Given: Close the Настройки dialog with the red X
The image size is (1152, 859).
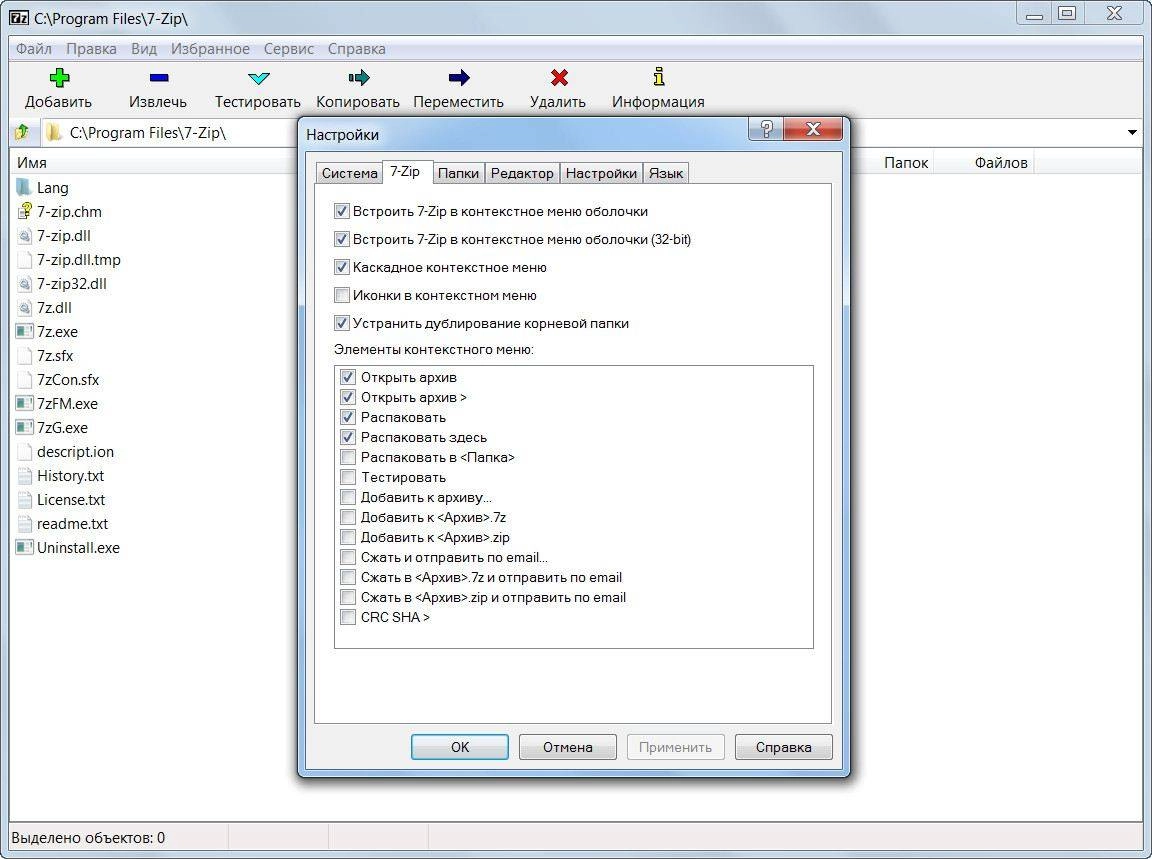Looking at the screenshot, I should 813,129.
